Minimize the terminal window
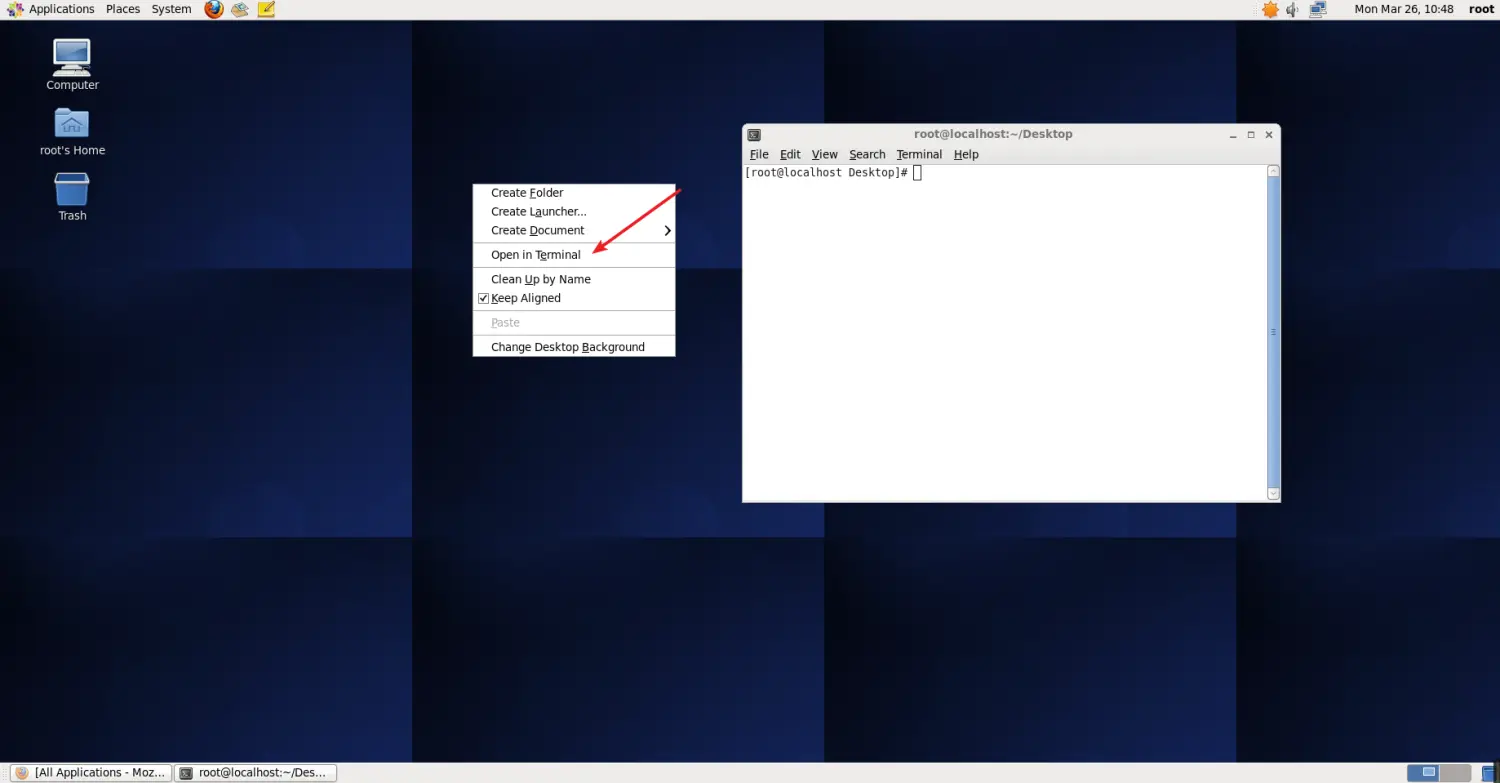The height and width of the screenshot is (783, 1500). (x=1232, y=134)
